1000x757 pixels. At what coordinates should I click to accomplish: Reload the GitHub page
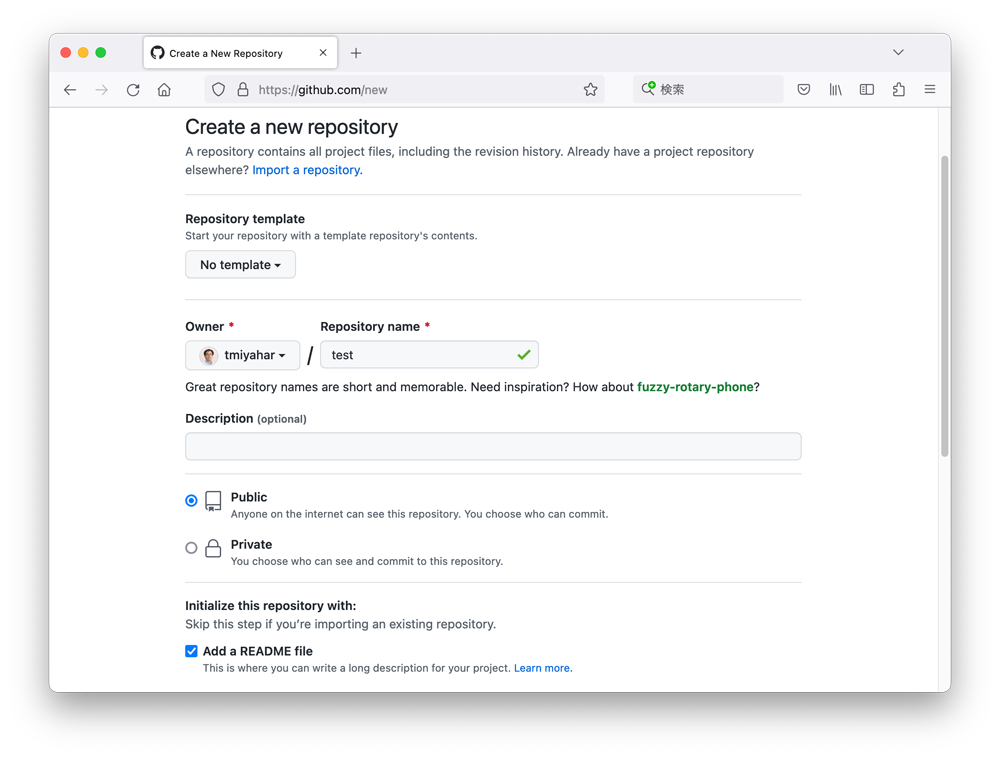(x=133, y=90)
